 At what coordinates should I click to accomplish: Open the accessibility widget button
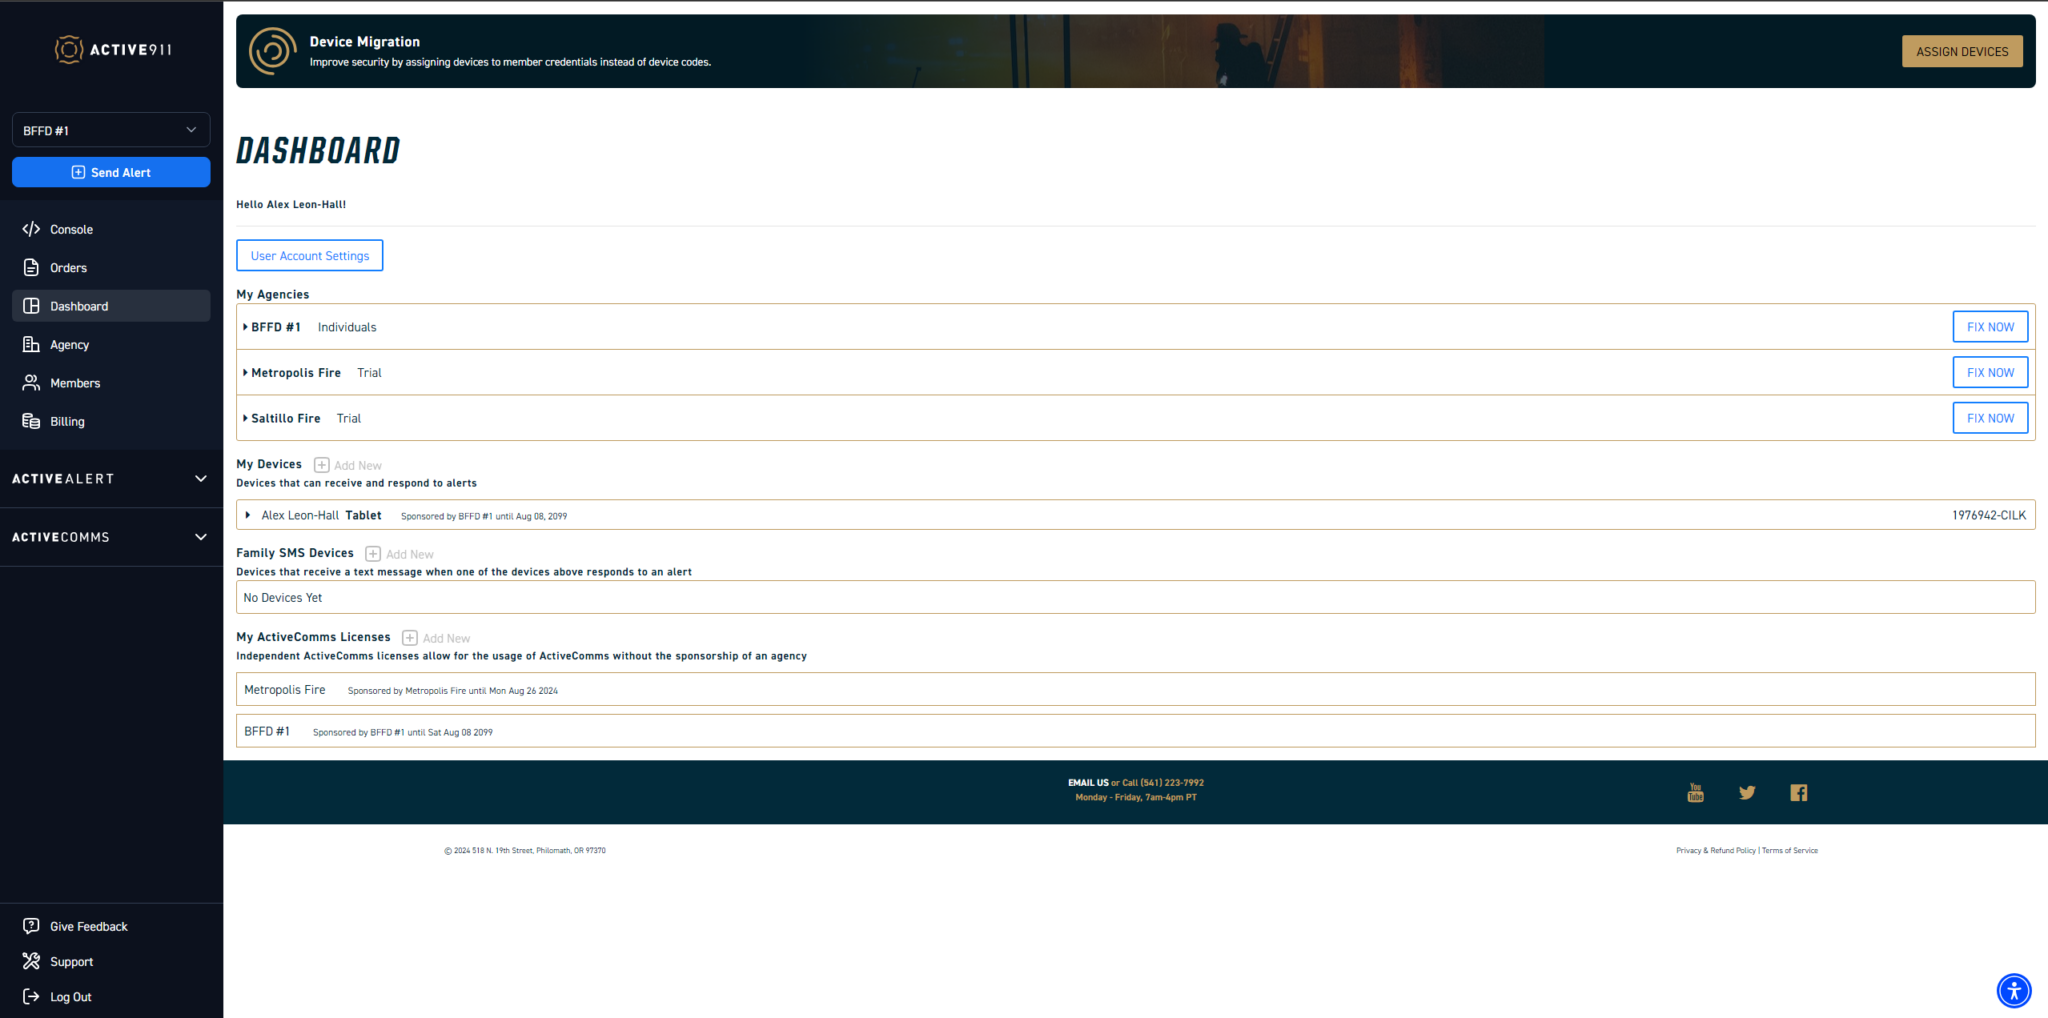click(2014, 990)
